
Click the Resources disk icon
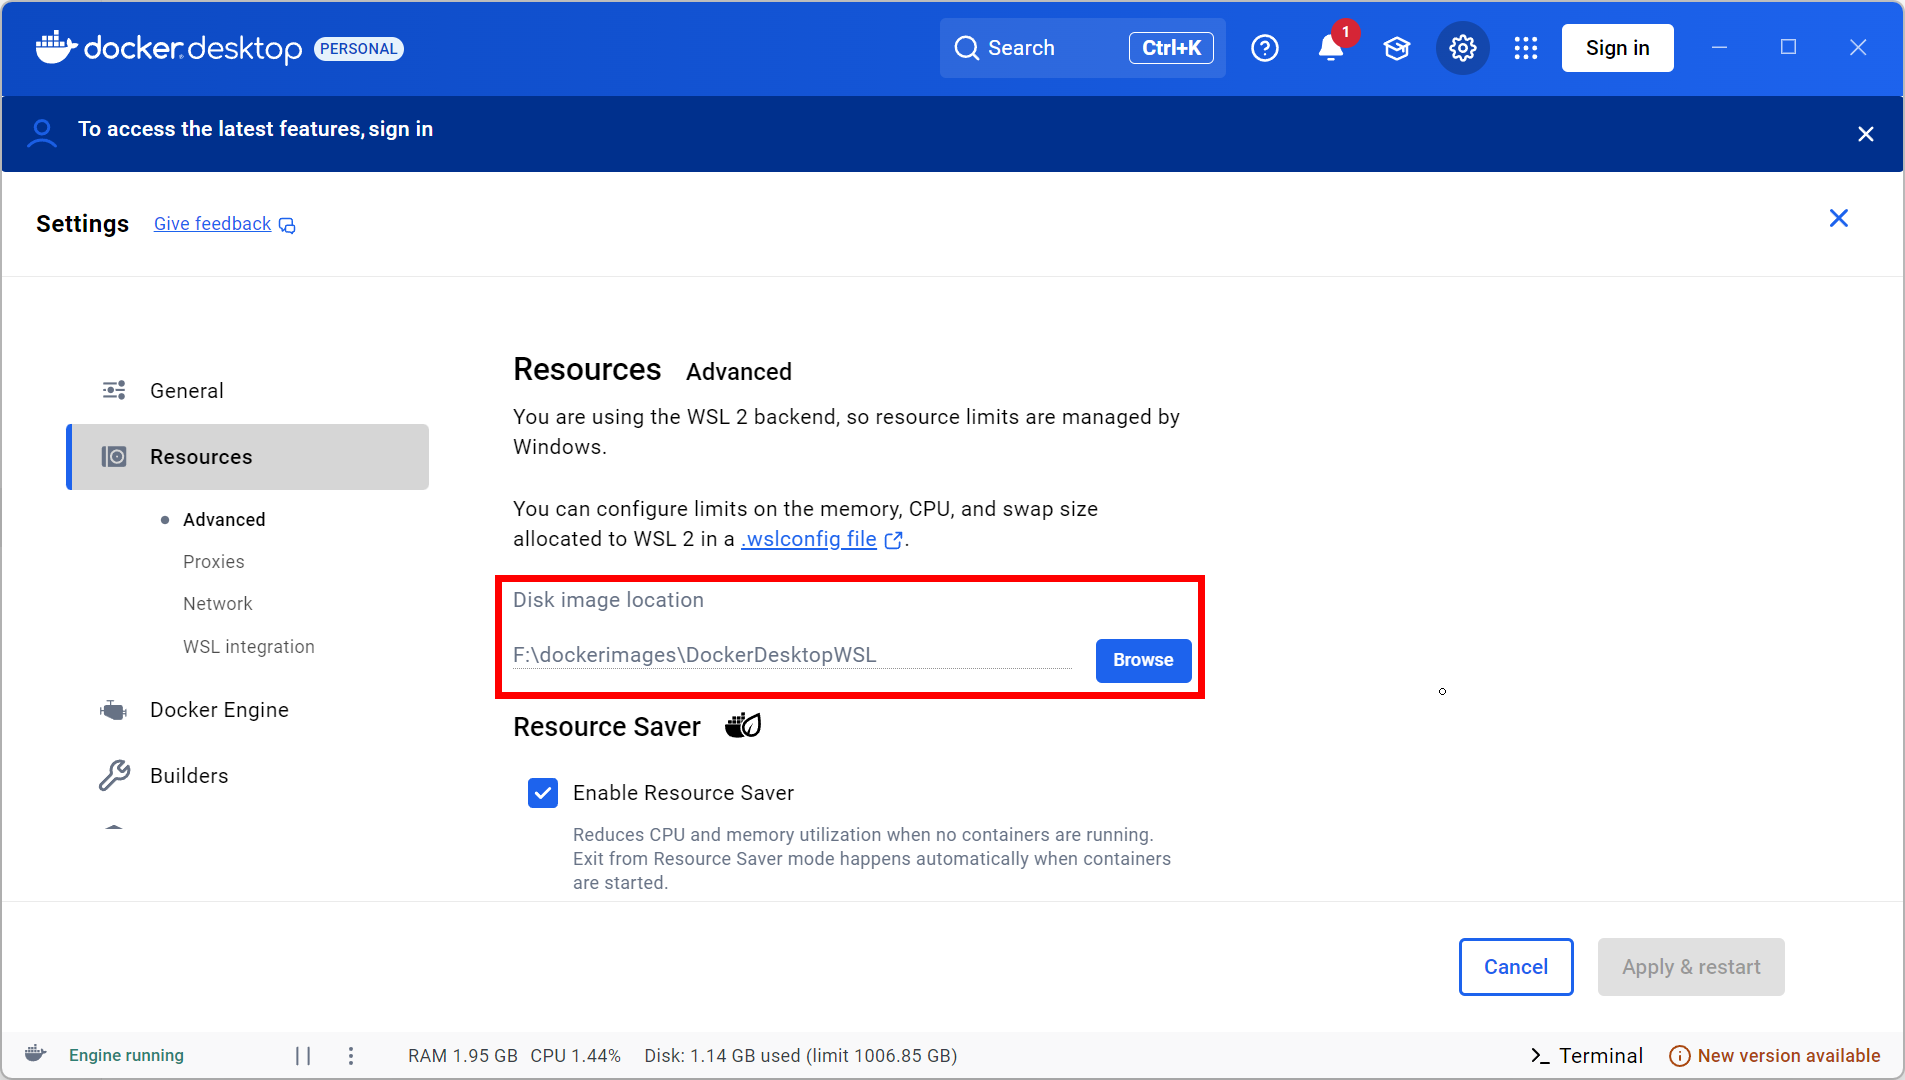[114, 457]
